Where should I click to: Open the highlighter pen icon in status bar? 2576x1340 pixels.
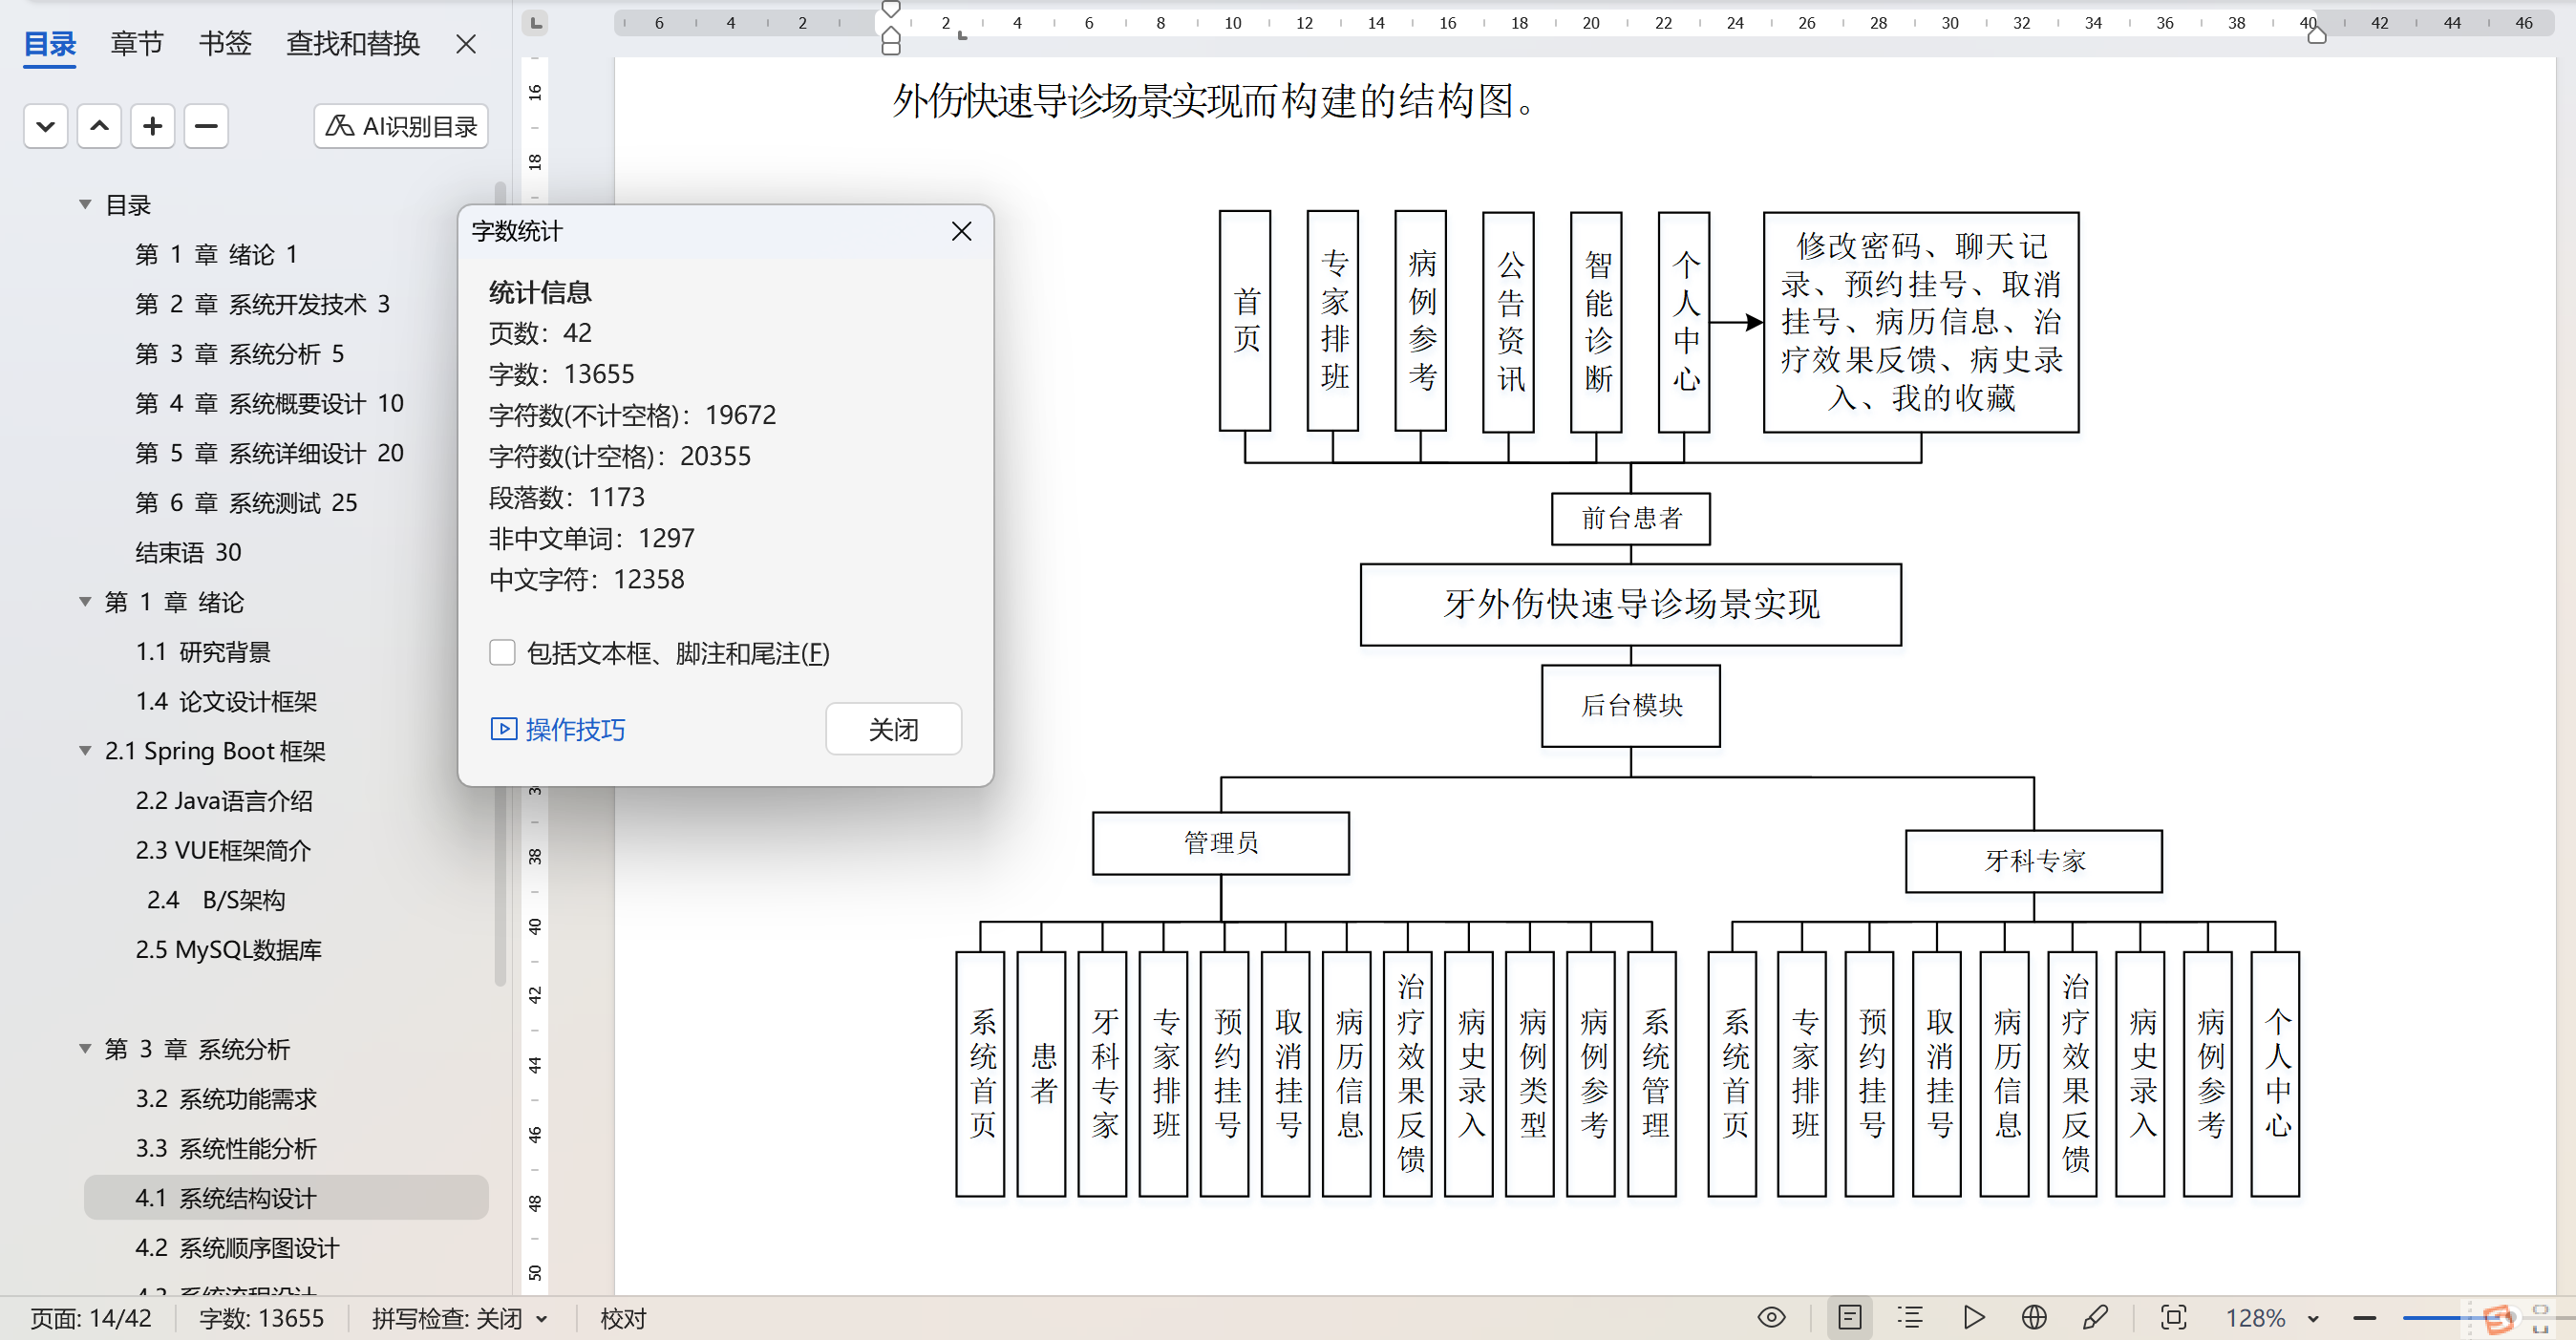pyautogui.click(x=2096, y=1317)
